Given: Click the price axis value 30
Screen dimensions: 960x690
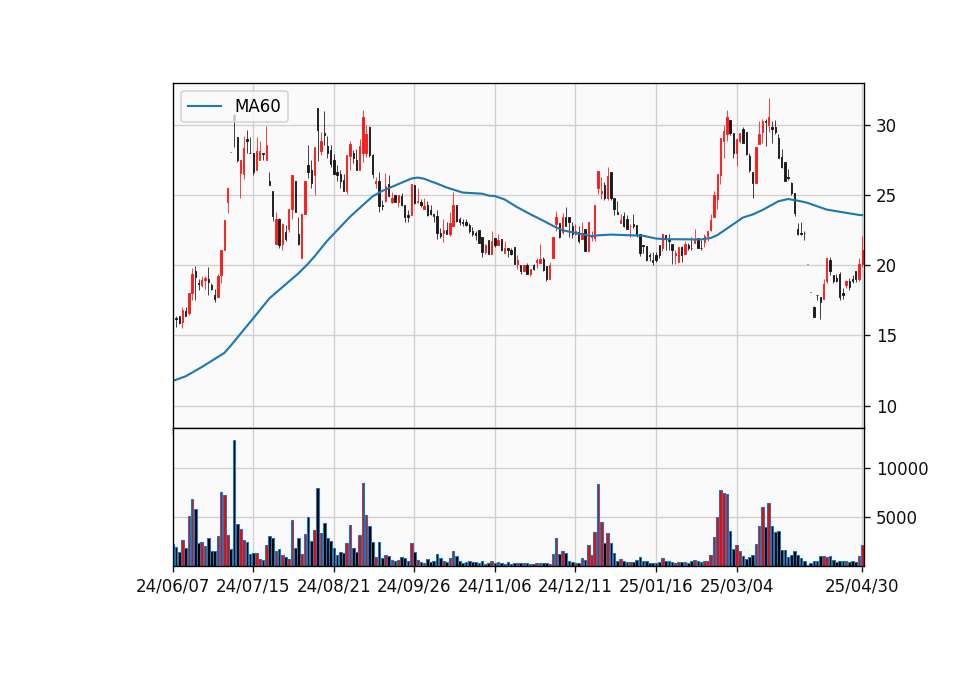Looking at the screenshot, I should 886,126.
